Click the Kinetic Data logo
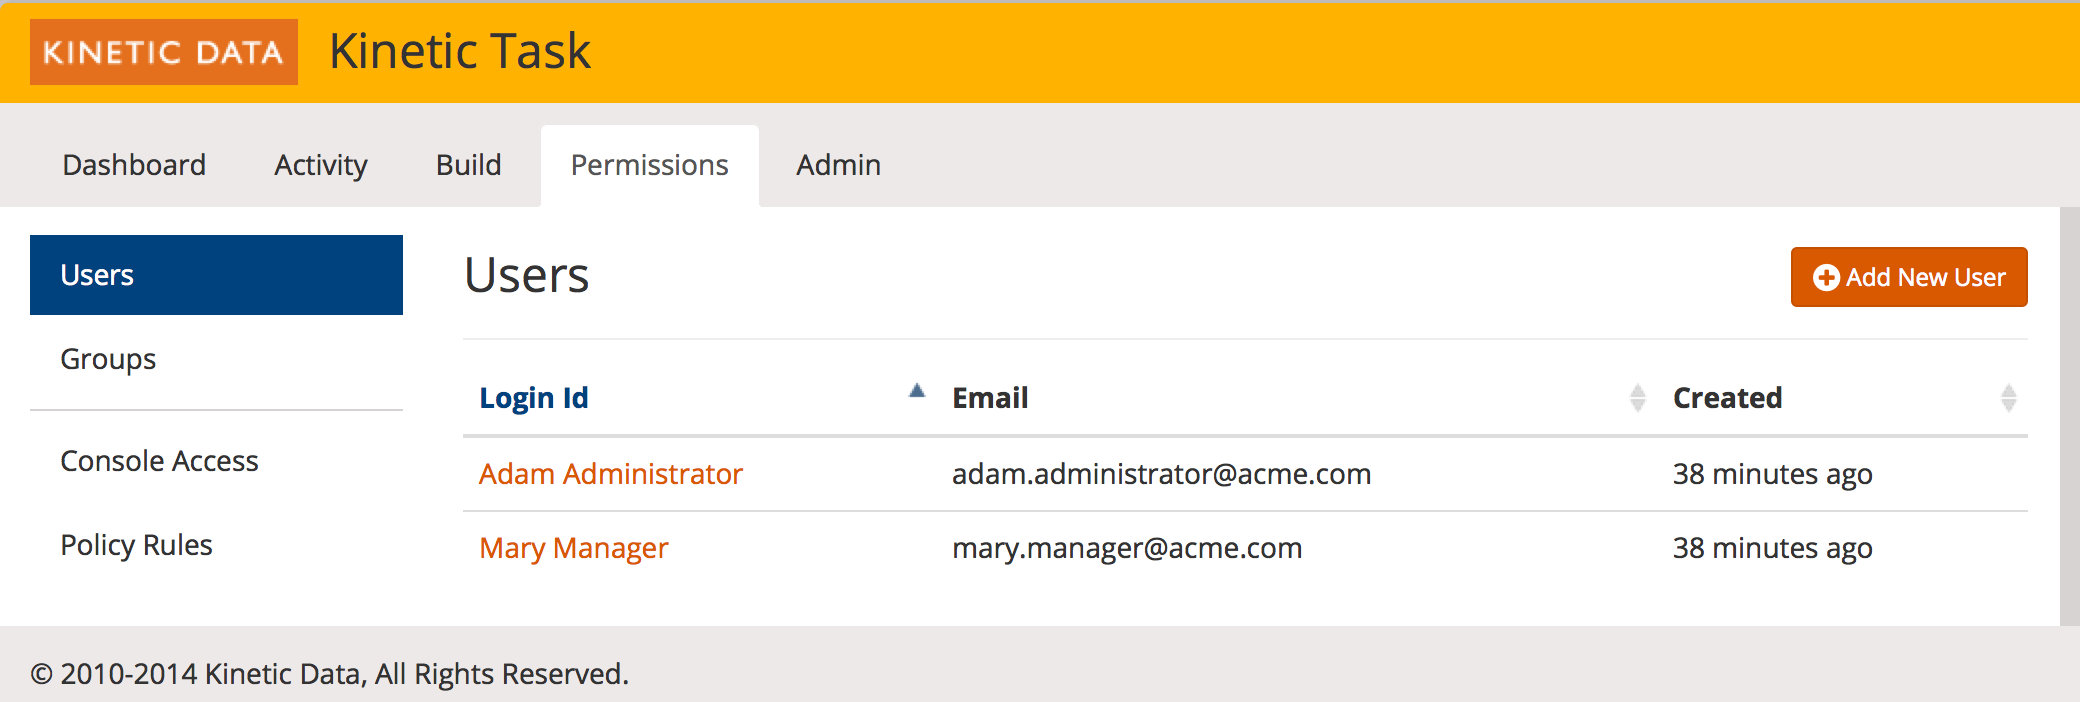2080x702 pixels. [x=164, y=52]
